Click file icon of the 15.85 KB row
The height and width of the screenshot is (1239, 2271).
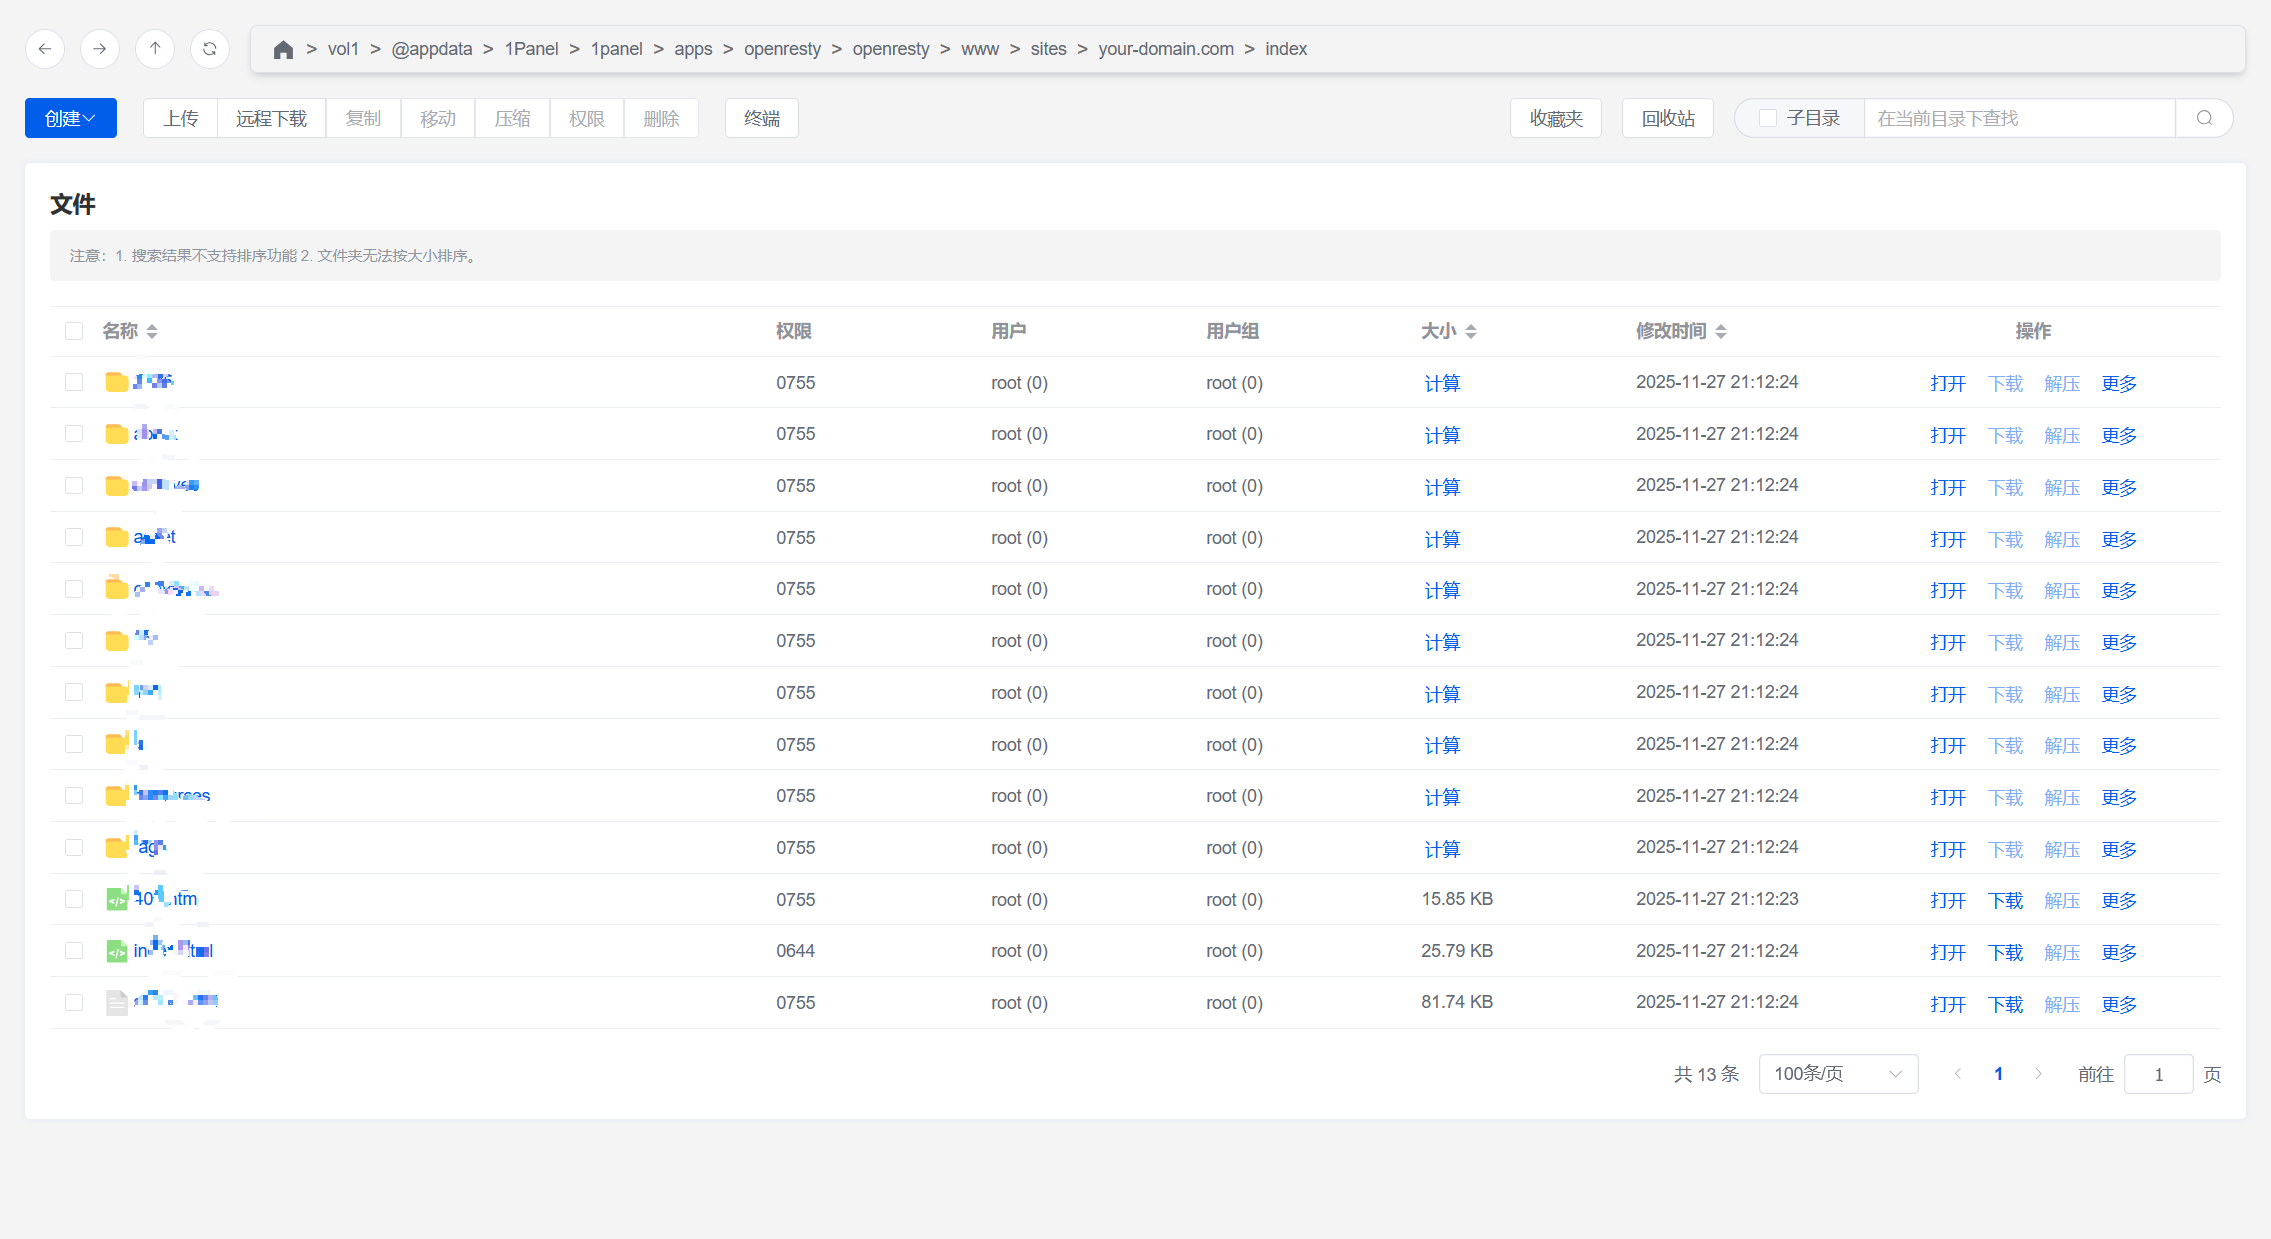coord(117,899)
